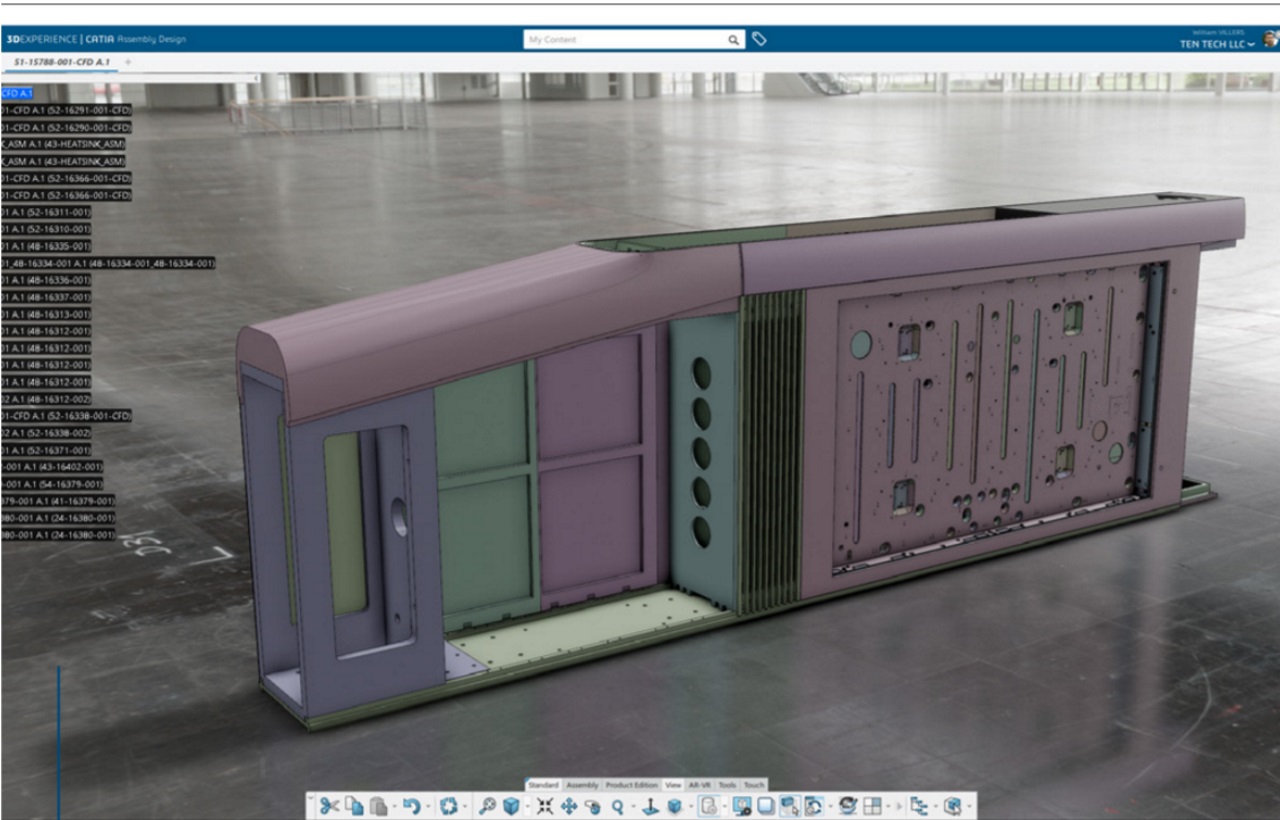Open dropdown arrow next to the Undo icon
Screen dimensions: 1280x820
pos(427,806)
